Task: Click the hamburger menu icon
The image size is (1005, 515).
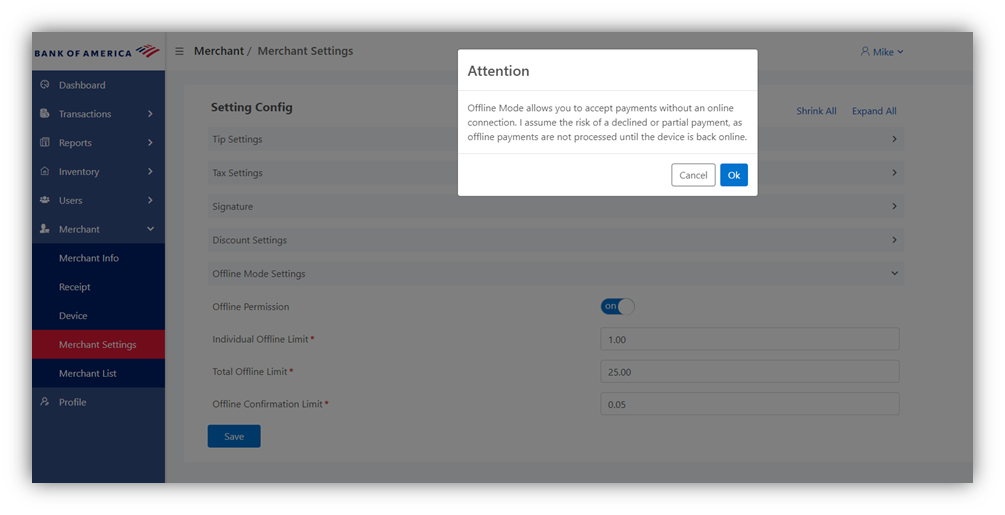Action: point(179,51)
